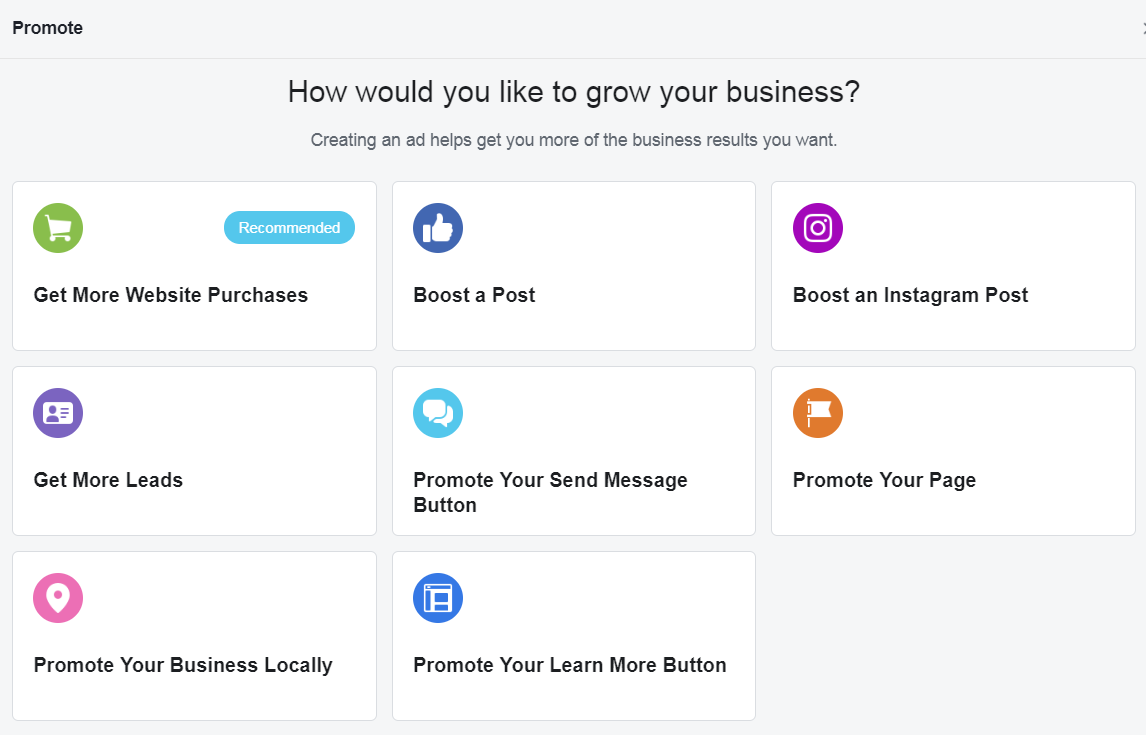Screen dimensions: 1146x735
Task: Select the green shopping cart icon
Action: point(57,227)
